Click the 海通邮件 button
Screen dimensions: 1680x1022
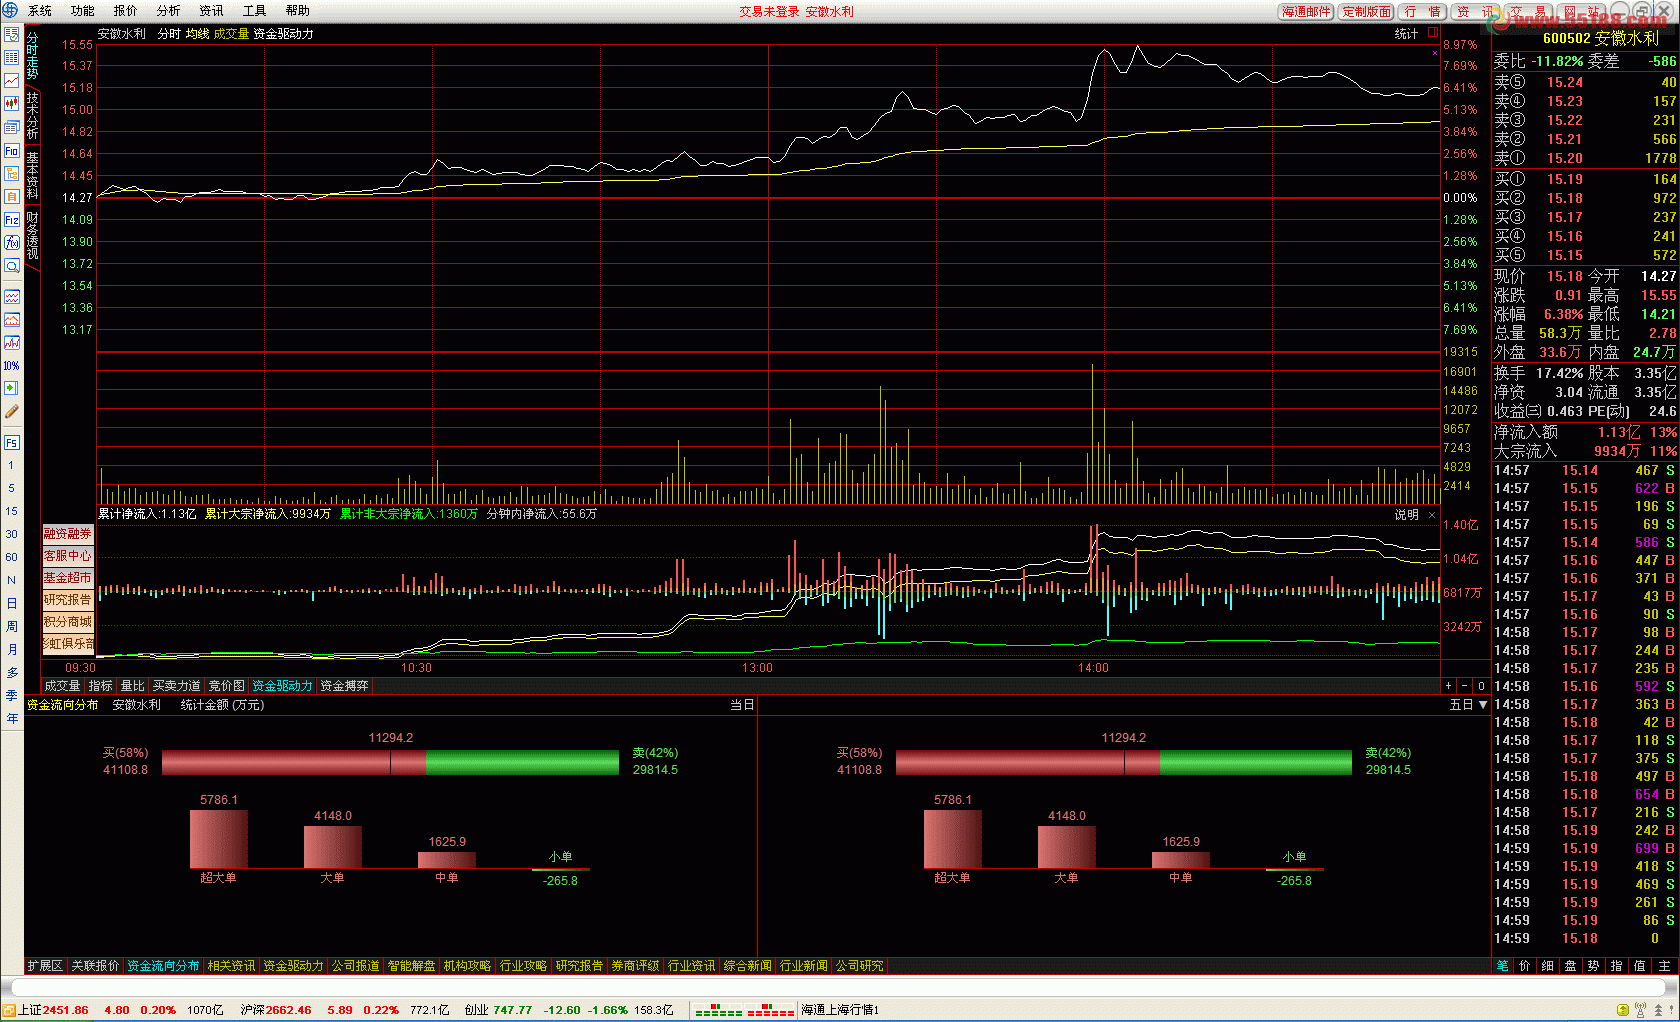(1307, 12)
